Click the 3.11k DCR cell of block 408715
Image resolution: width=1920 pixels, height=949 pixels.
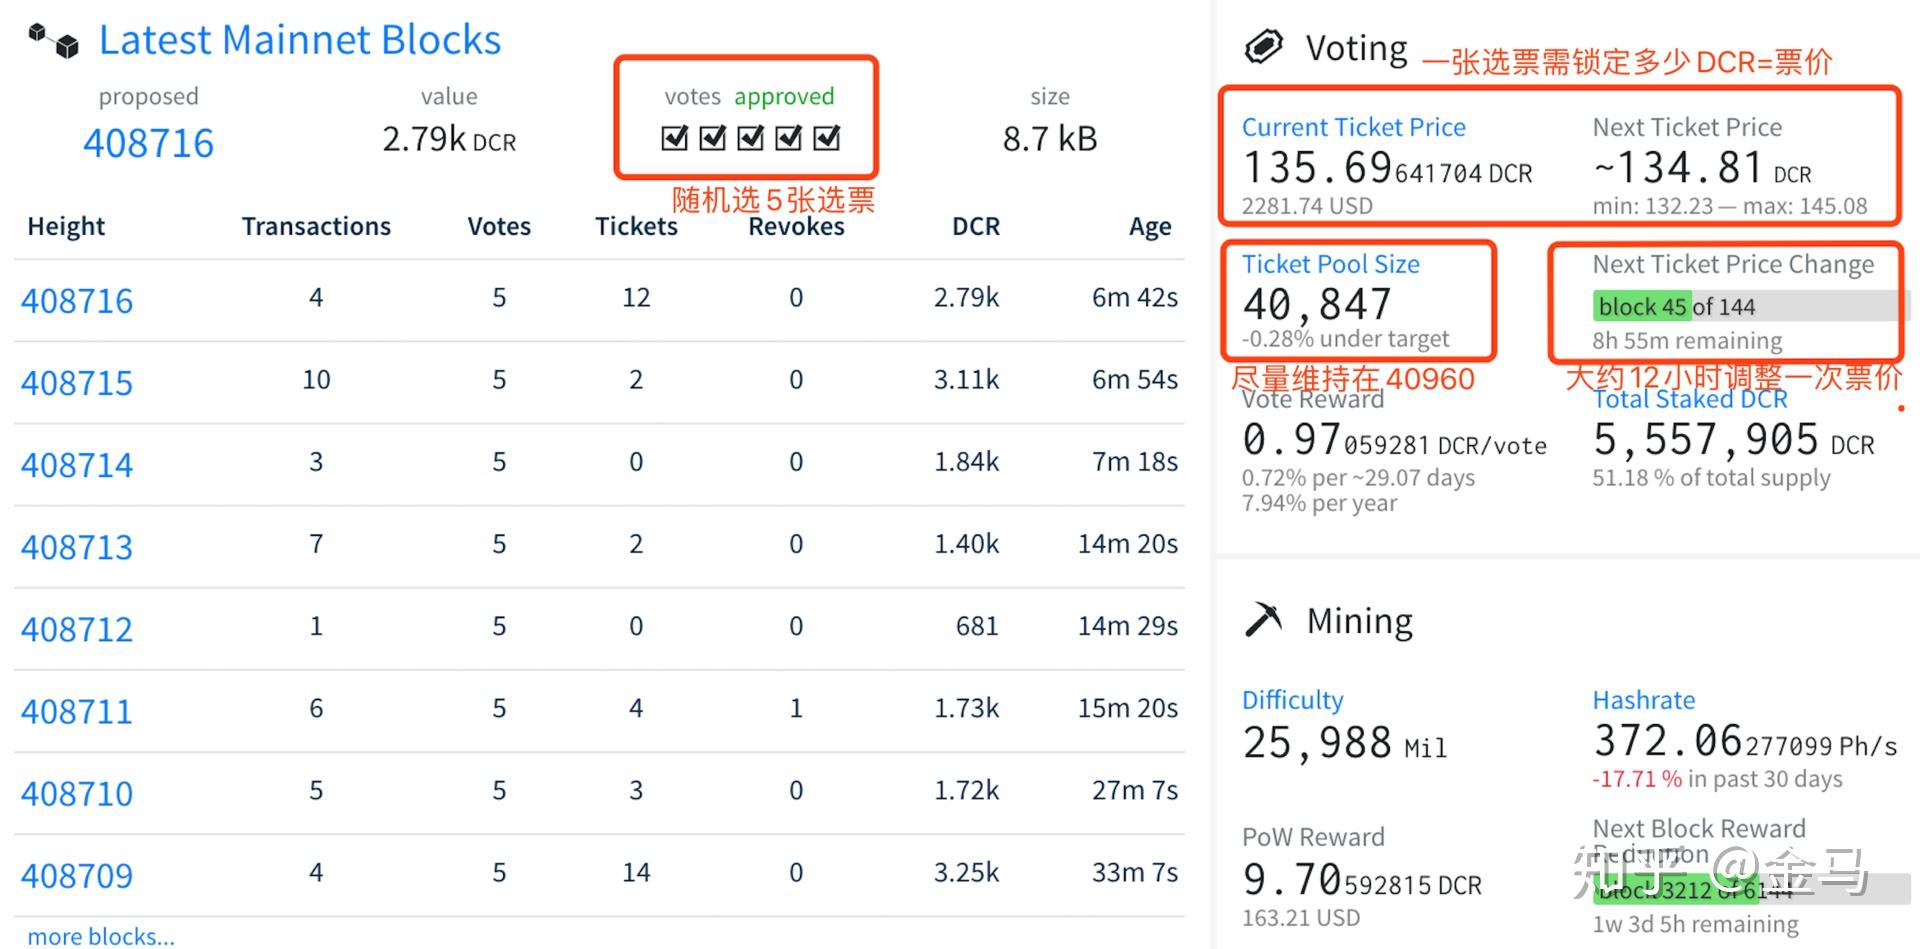tap(966, 379)
